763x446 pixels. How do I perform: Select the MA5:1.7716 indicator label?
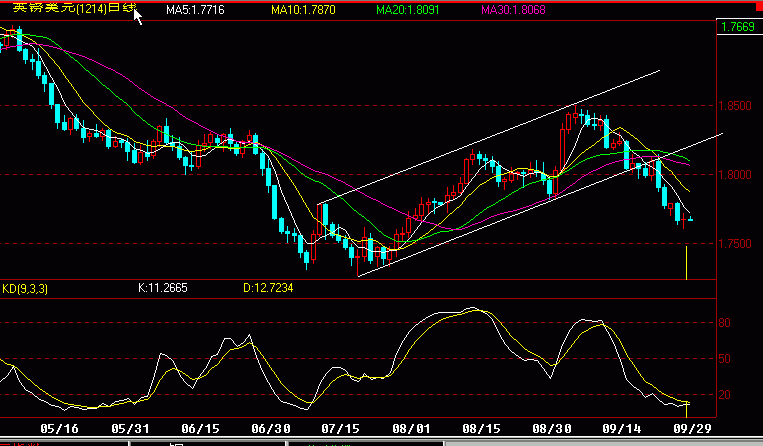[x=195, y=10]
